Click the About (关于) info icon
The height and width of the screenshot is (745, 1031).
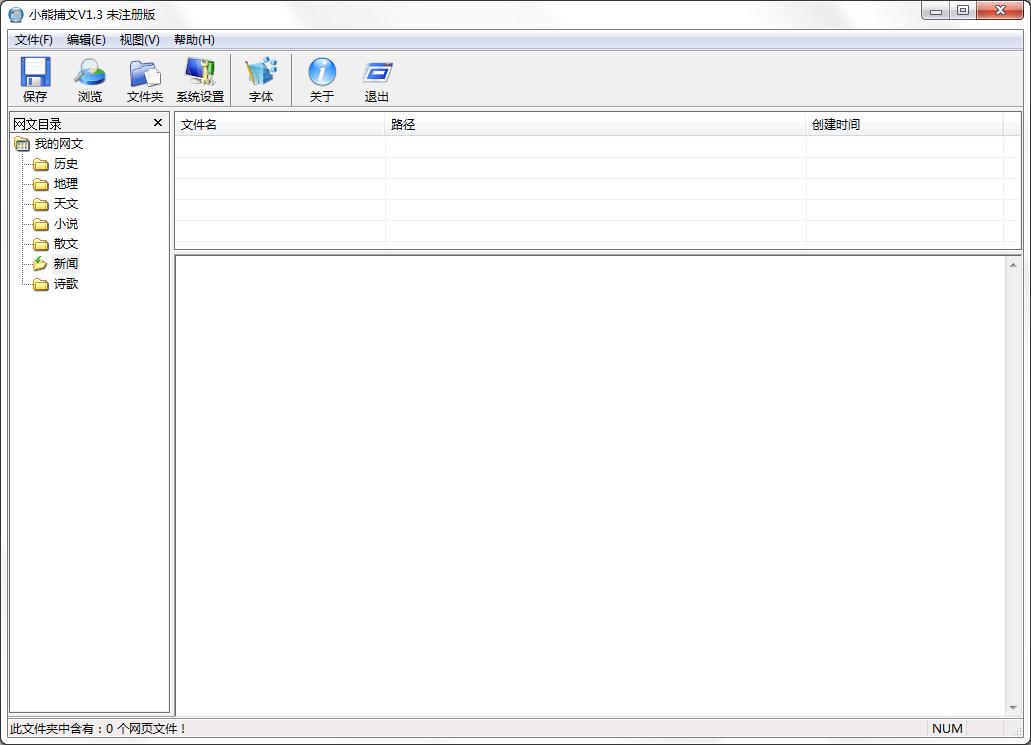point(321,79)
